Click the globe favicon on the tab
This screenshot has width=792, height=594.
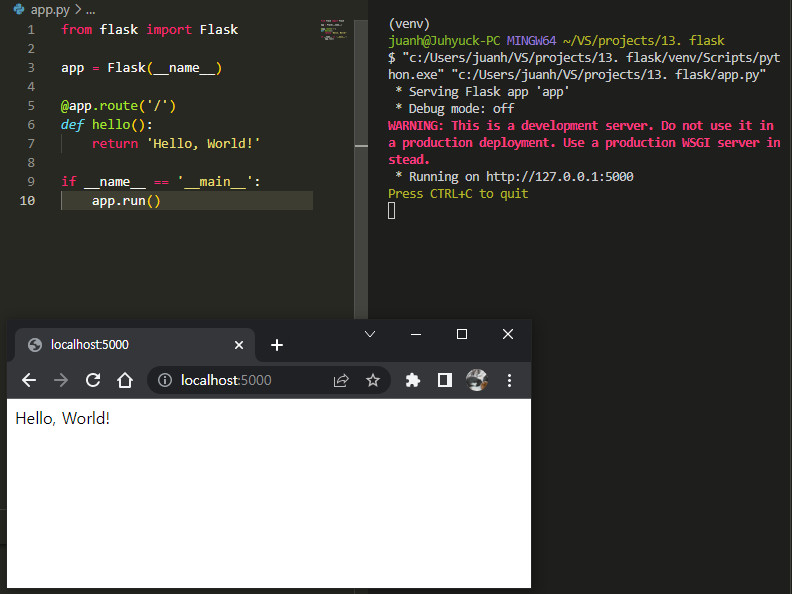tap(35, 344)
